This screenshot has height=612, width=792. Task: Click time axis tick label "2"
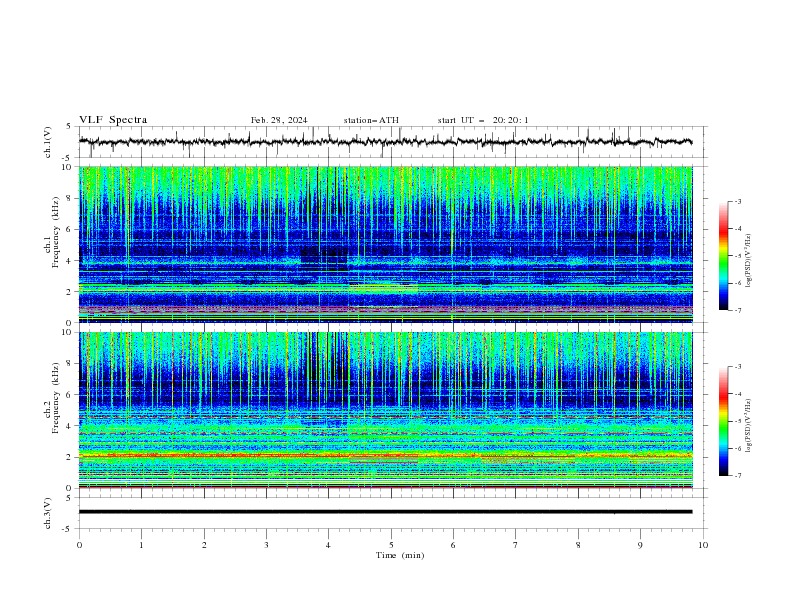(204, 545)
